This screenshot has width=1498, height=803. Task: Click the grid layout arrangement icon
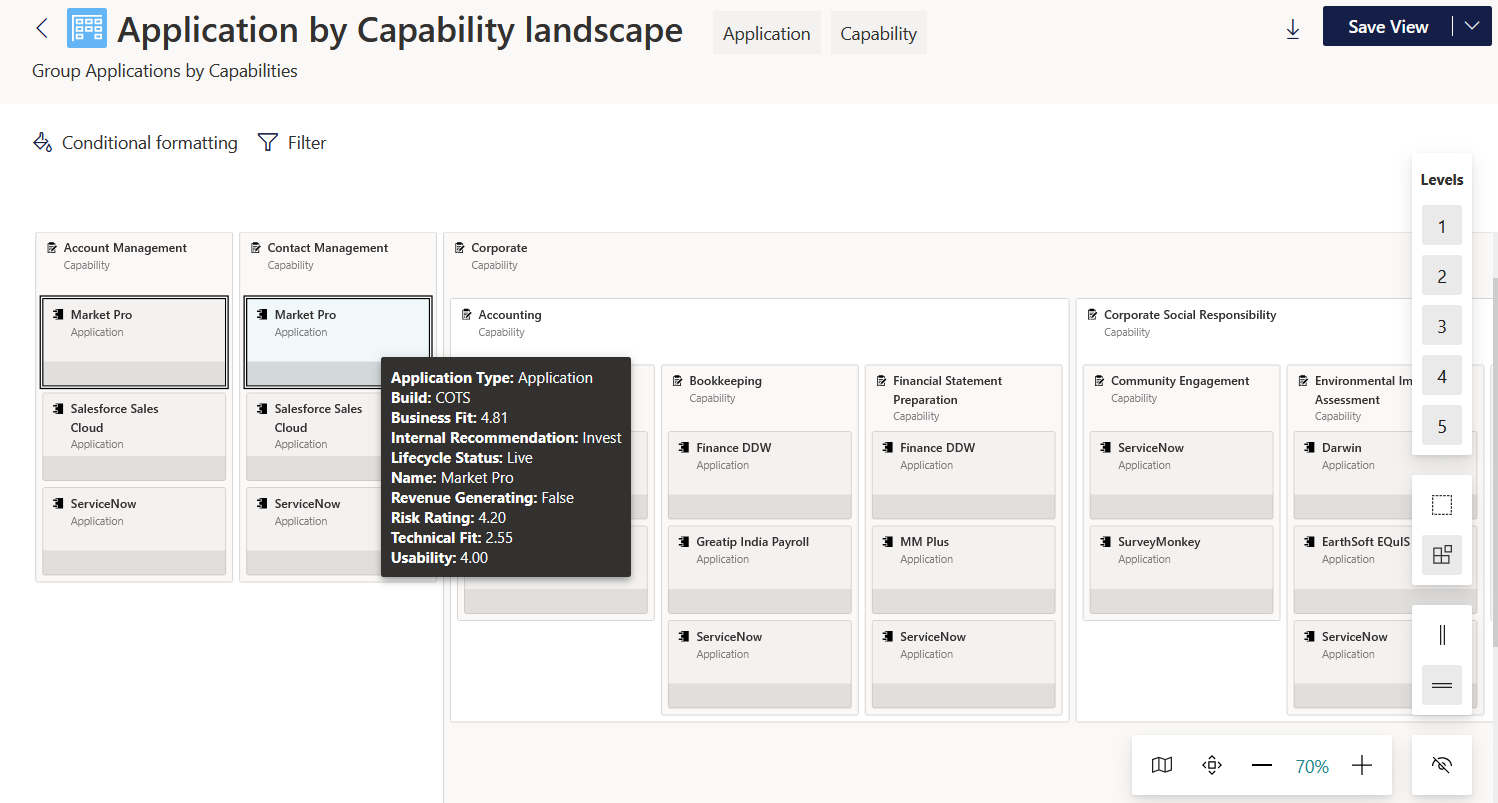coord(1442,555)
